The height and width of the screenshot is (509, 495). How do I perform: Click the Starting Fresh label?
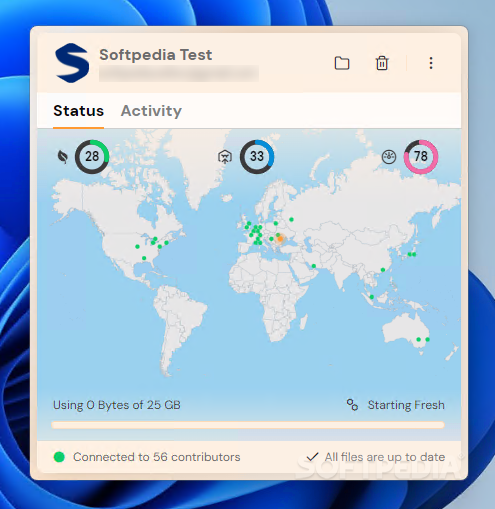406,405
